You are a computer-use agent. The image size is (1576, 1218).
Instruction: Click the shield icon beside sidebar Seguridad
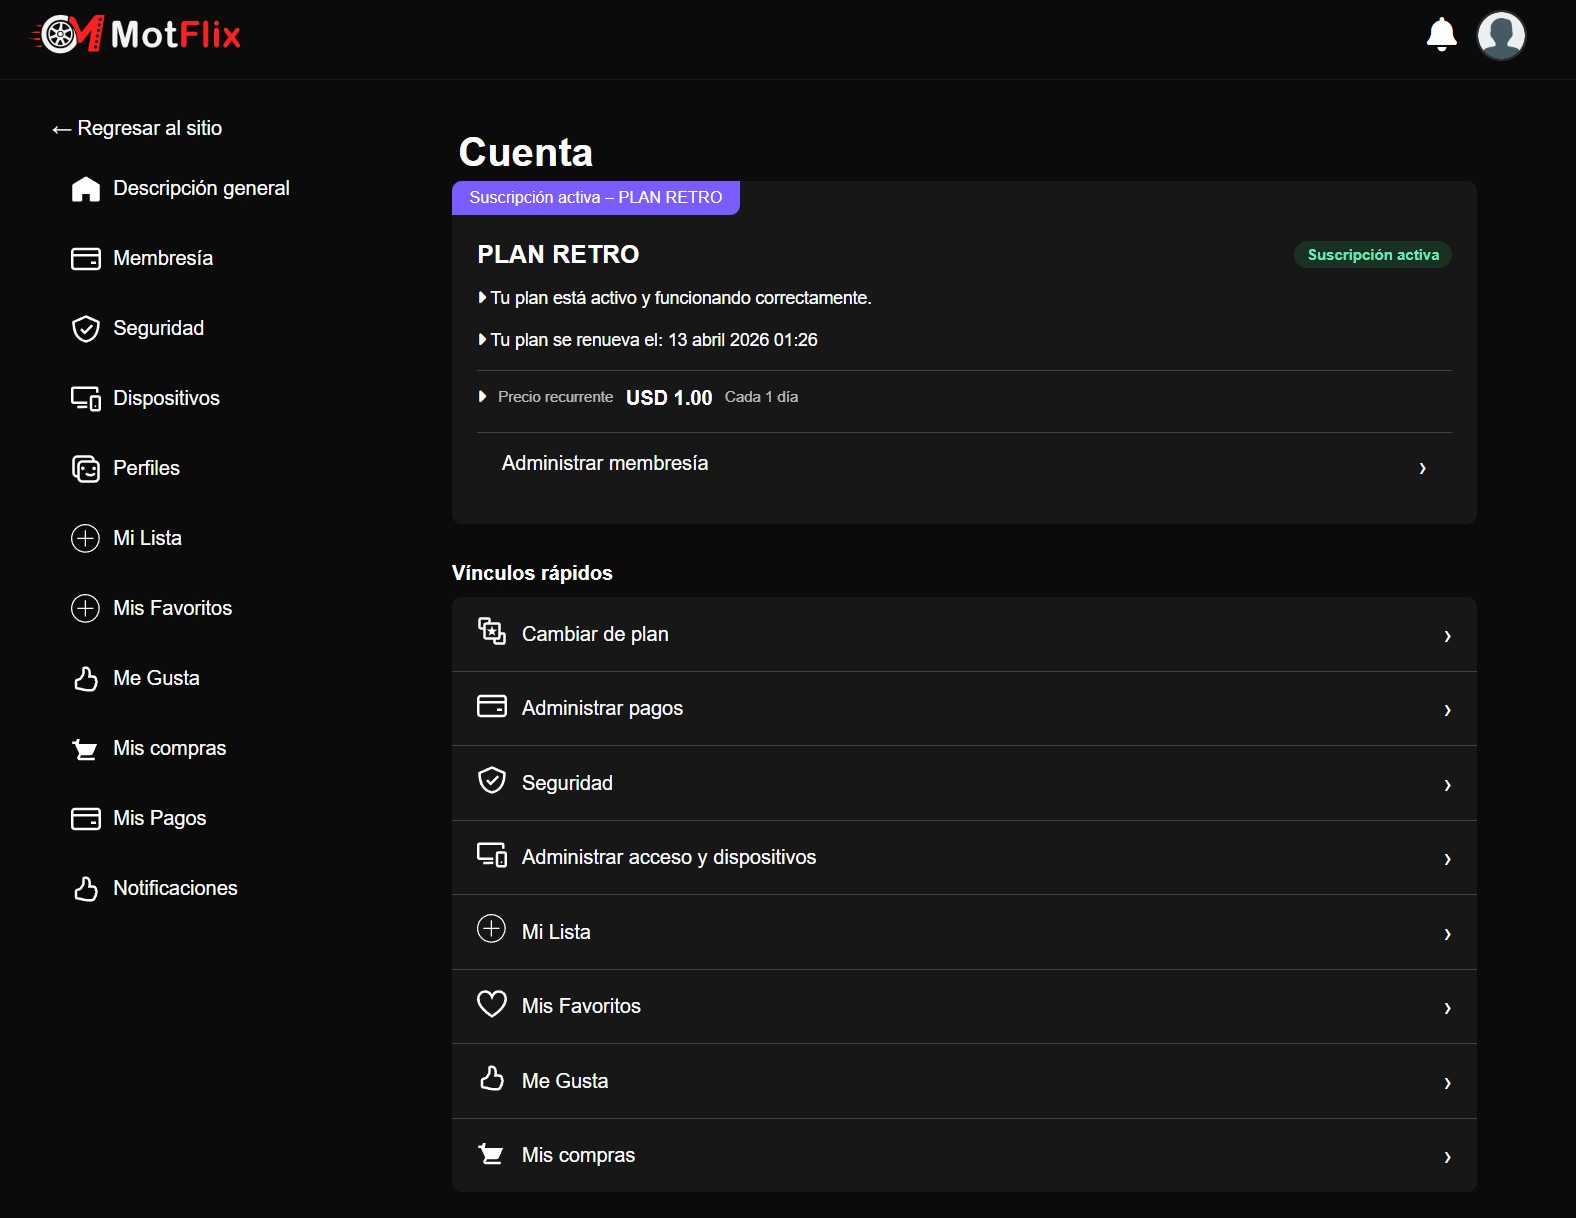point(86,329)
